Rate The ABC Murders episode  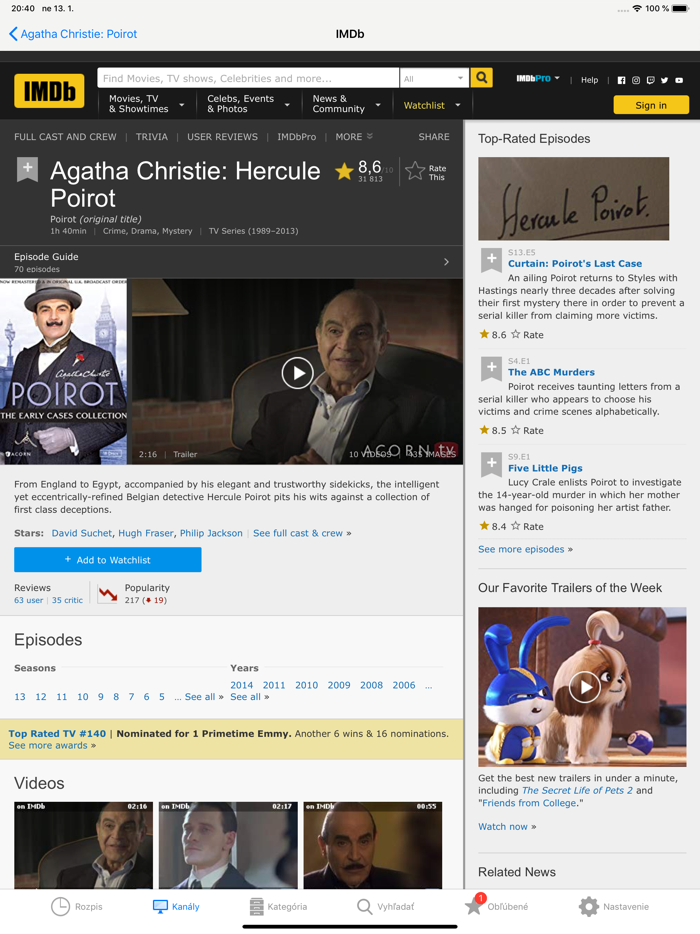516,430
